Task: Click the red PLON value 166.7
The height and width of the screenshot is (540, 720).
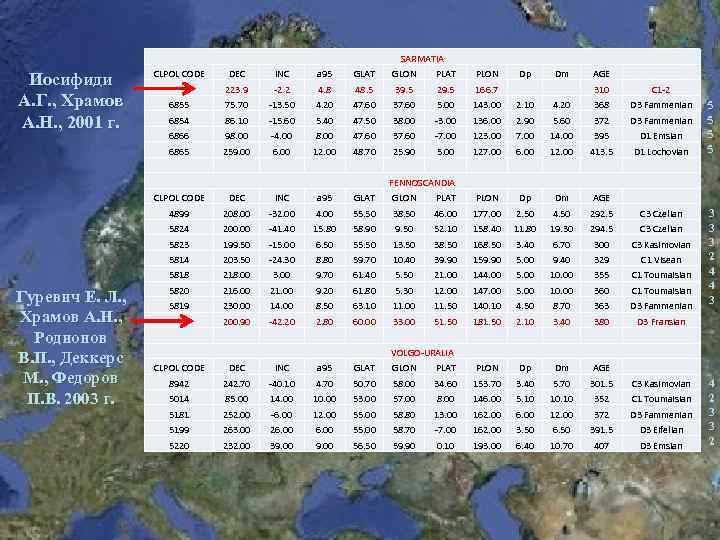Action: click(487, 90)
